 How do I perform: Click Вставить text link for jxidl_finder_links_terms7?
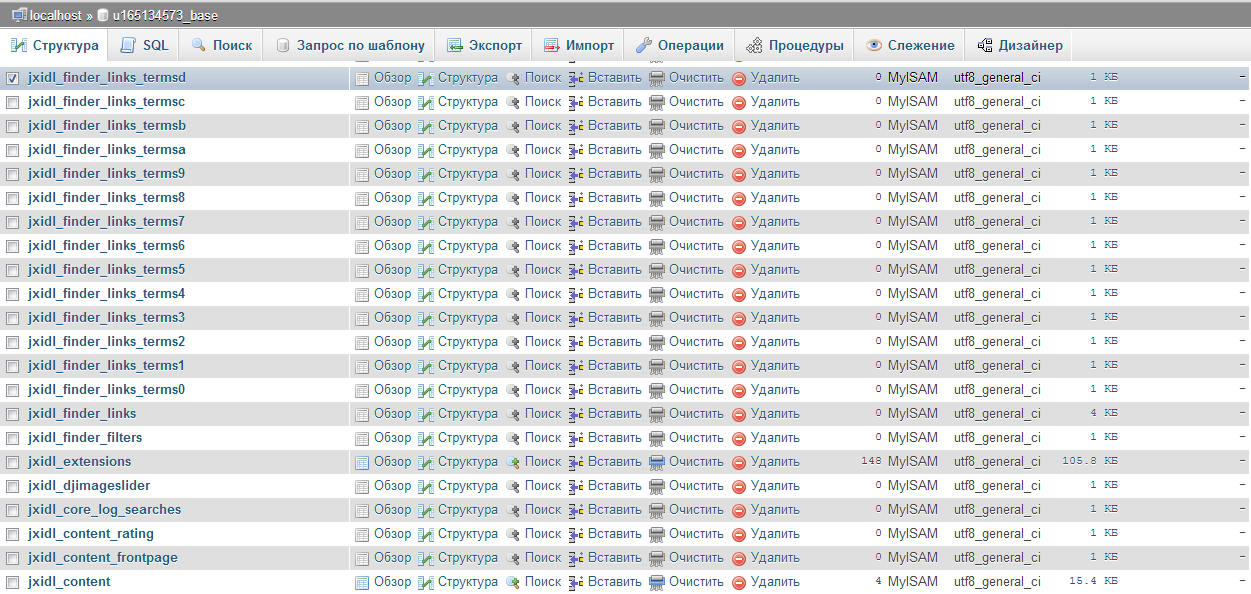(x=615, y=222)
